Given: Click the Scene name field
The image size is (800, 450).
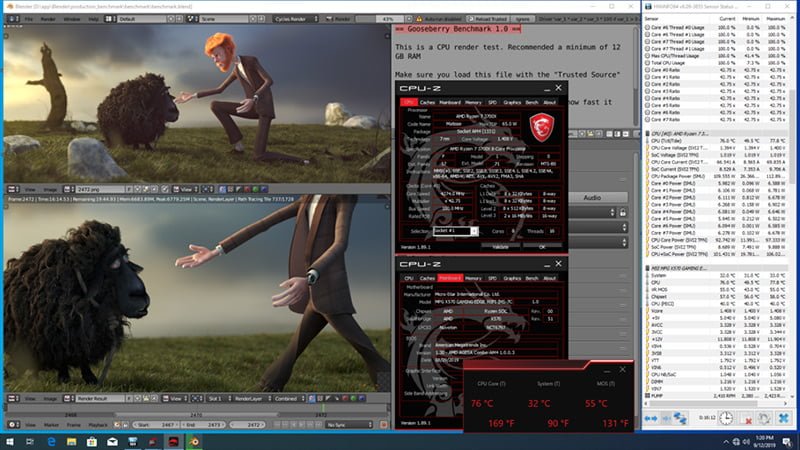Looking at the screenshot, I should click(223, 19).
